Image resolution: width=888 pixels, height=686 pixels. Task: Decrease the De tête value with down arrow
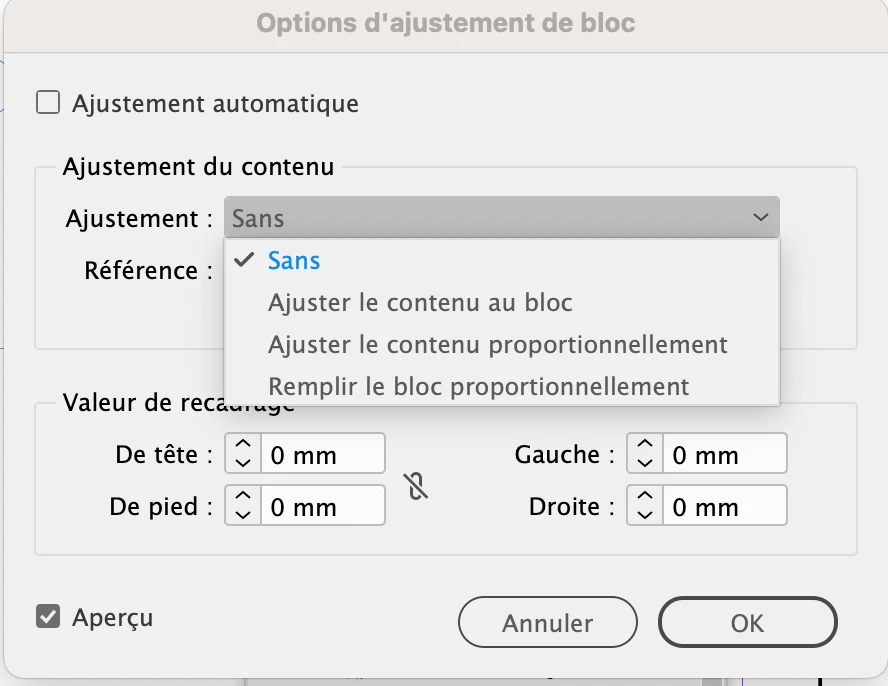[243, 463]
